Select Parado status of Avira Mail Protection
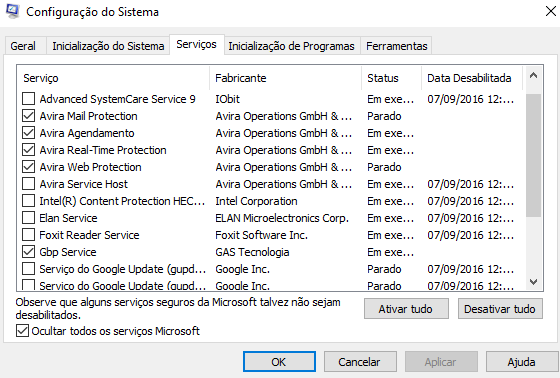 [384, 116]
